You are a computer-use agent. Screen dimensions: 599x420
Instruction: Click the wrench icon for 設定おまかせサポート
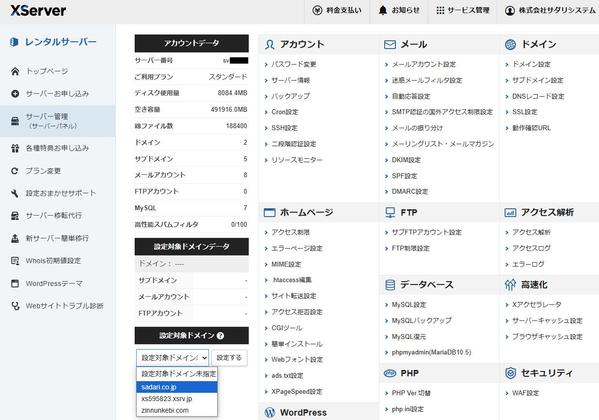pos(15,193)
